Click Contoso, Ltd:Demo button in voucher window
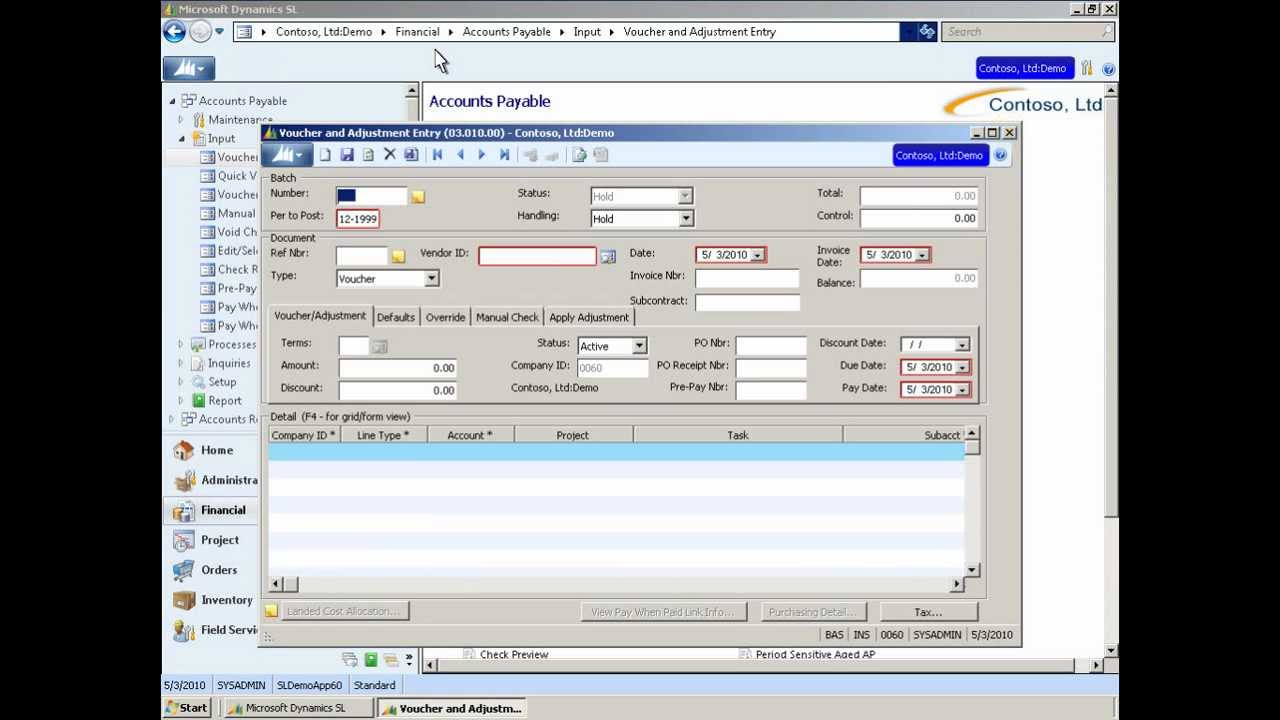 (x=939, y=155)
